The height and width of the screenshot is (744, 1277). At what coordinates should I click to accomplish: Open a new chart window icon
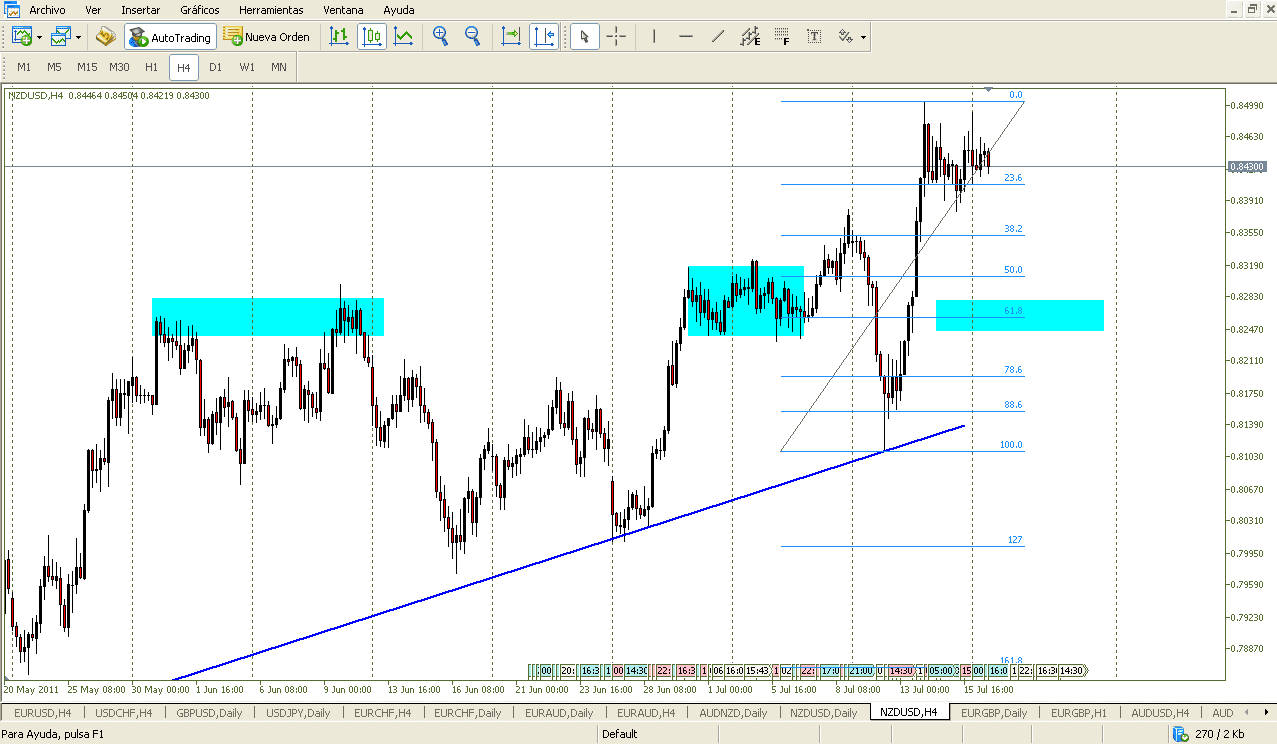point(22,37)
